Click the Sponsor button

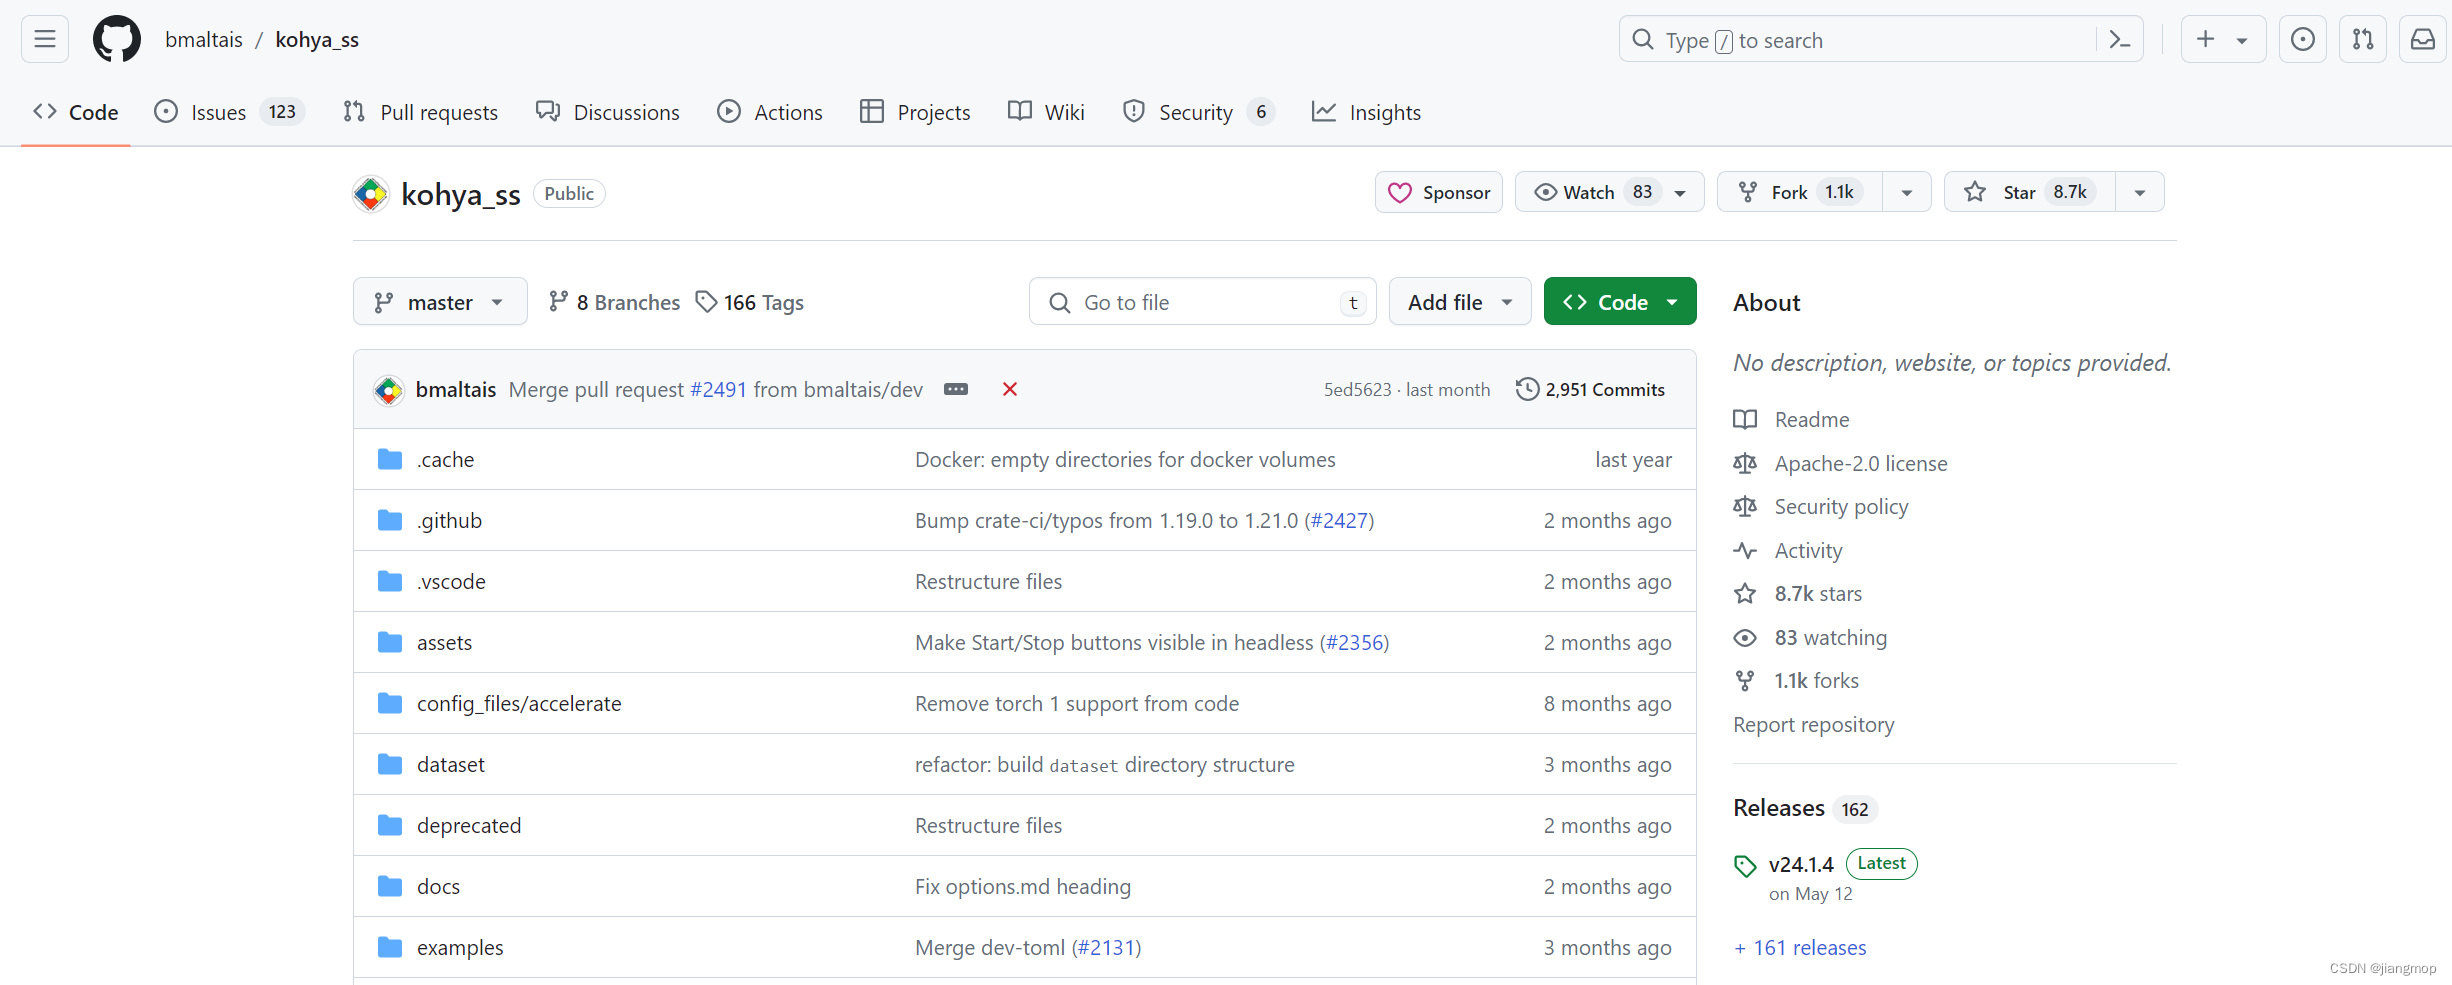pyautogui.click(x=1439, y=192)
